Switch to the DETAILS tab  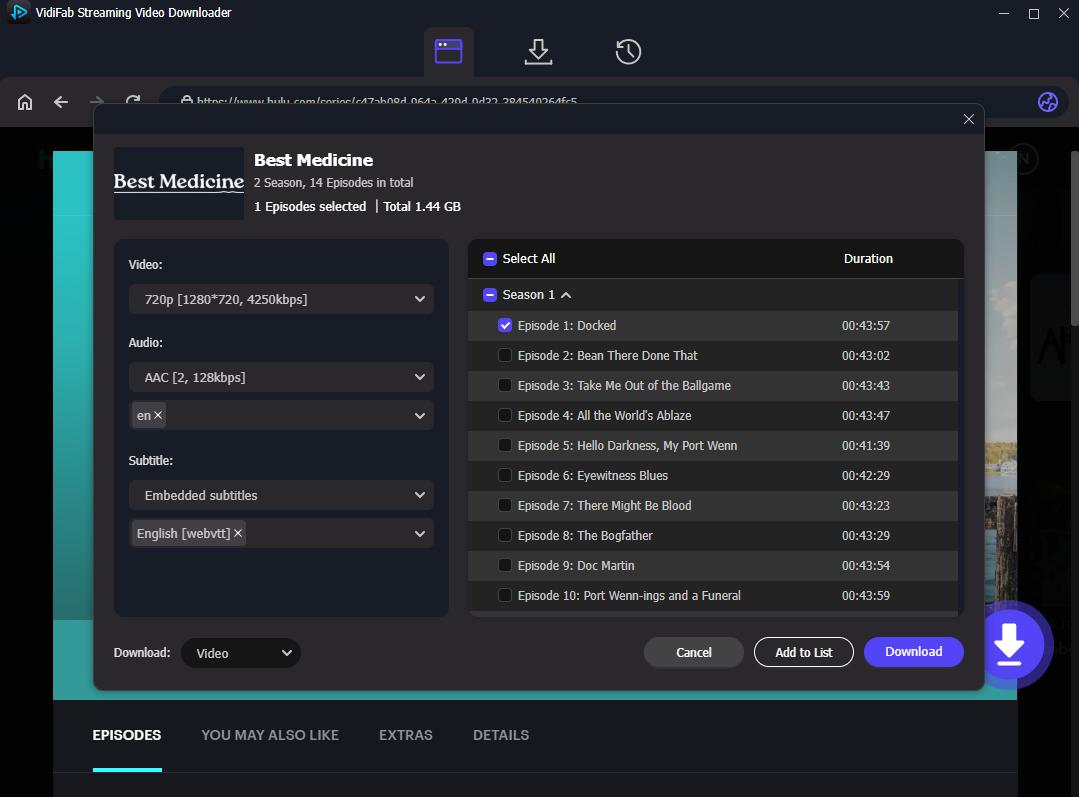click(501, 735)
